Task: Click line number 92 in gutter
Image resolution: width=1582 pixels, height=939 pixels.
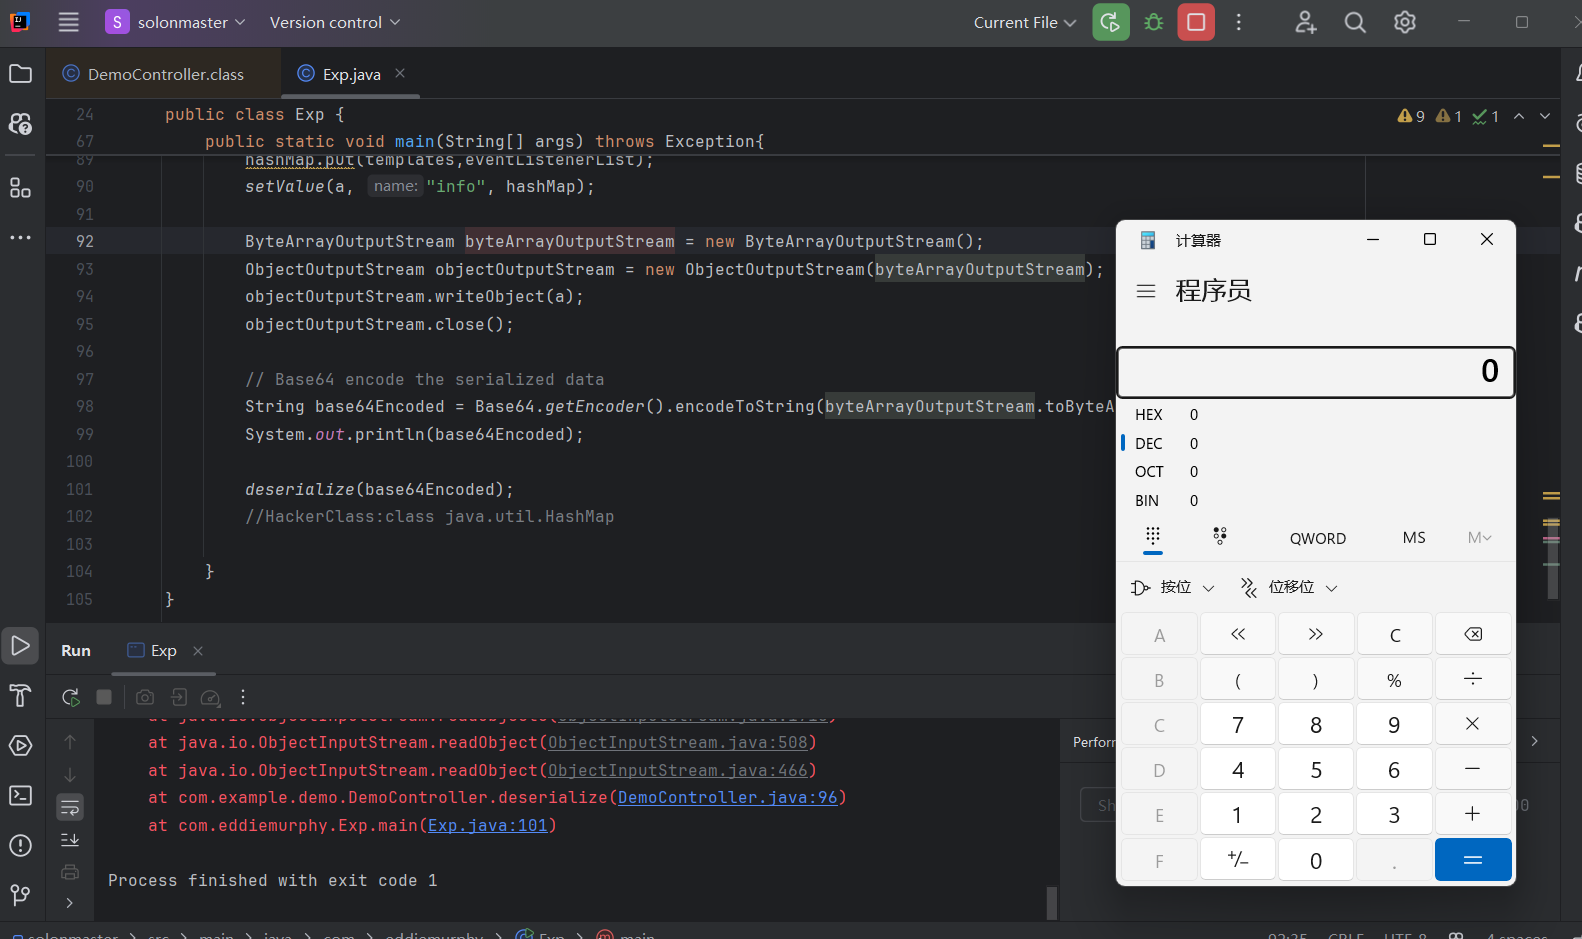Action: point(85,241)
